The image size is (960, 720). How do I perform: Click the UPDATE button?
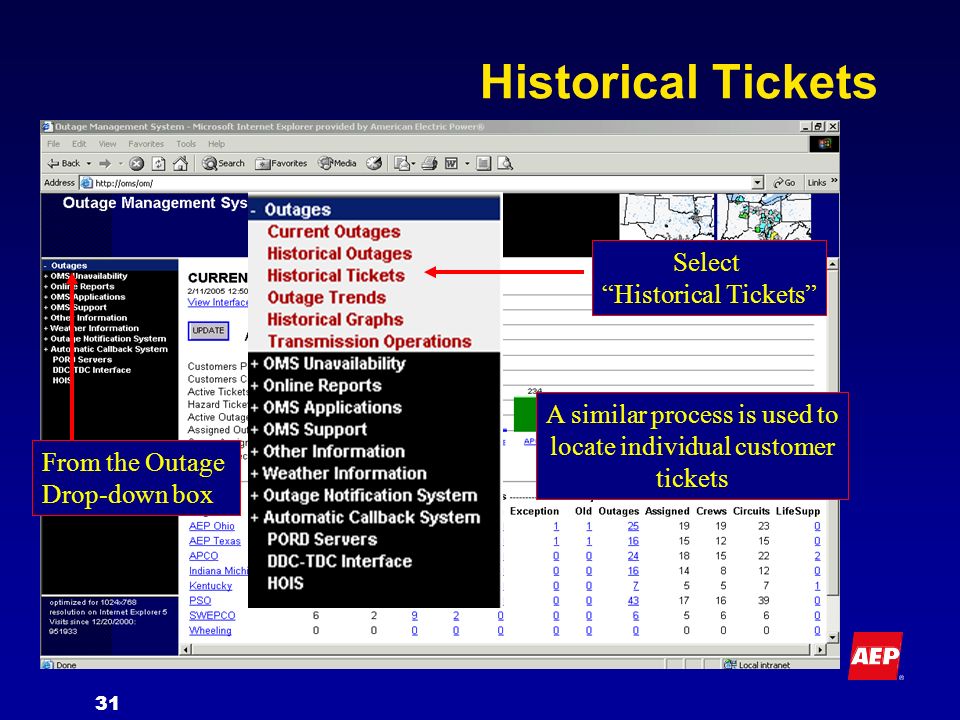pyautogui.click(x=208, y=331)
